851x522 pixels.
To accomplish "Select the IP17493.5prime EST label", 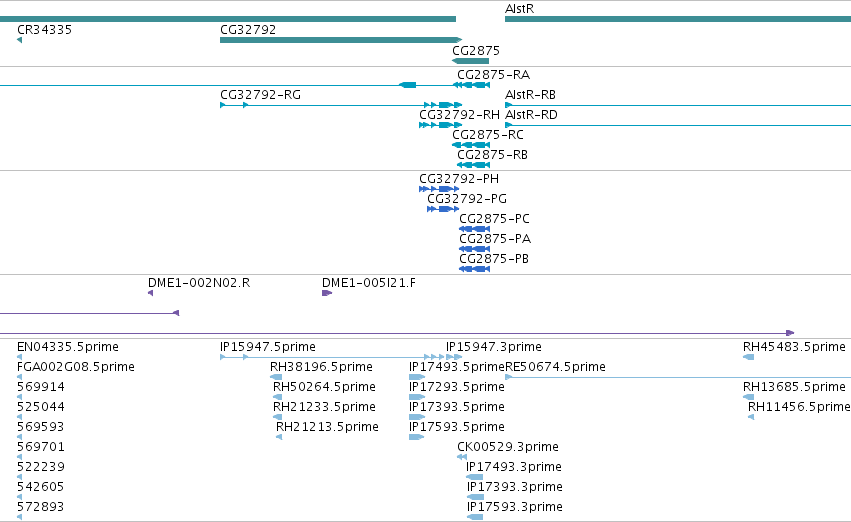I will 457,367.
